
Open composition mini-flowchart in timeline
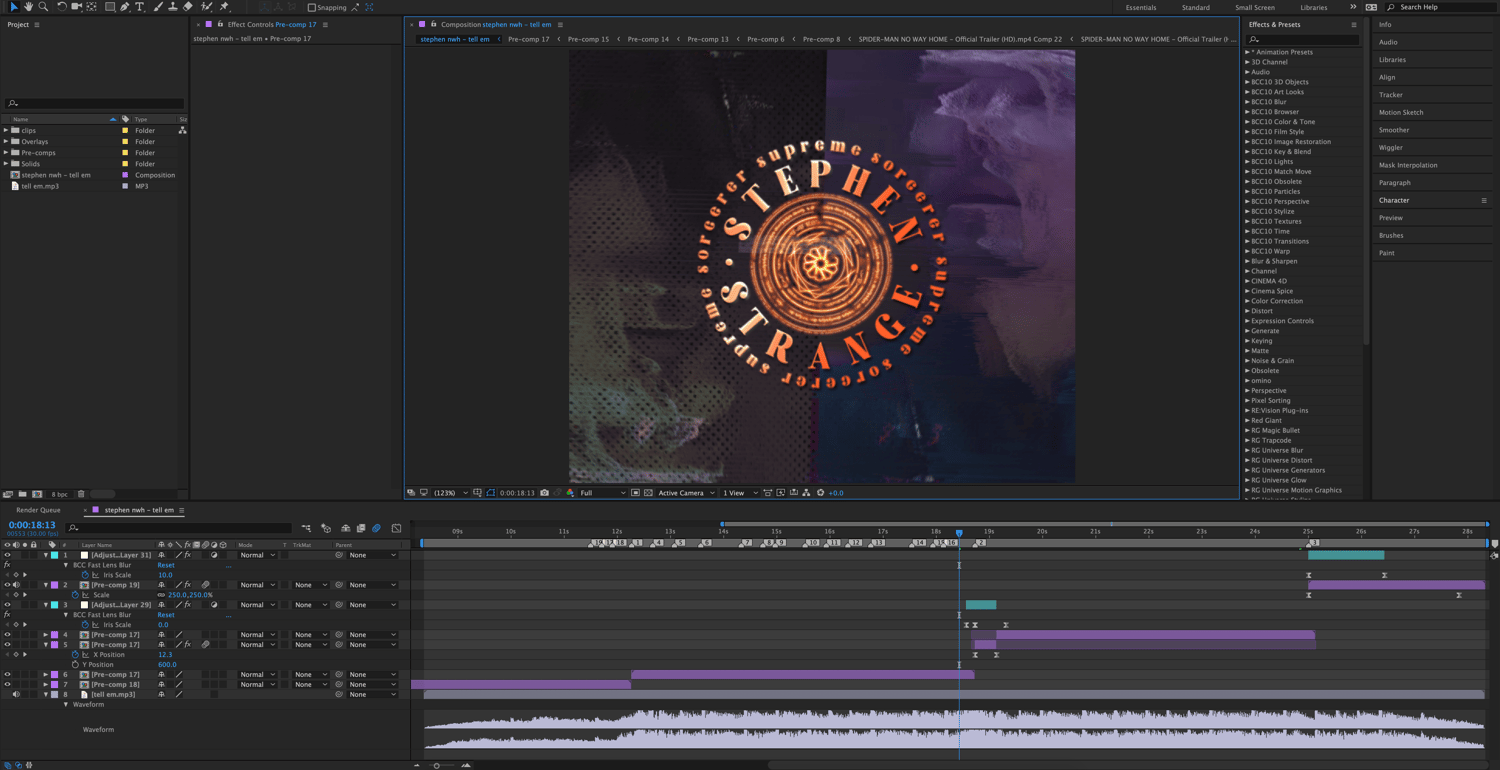click(x=306, y=528)
